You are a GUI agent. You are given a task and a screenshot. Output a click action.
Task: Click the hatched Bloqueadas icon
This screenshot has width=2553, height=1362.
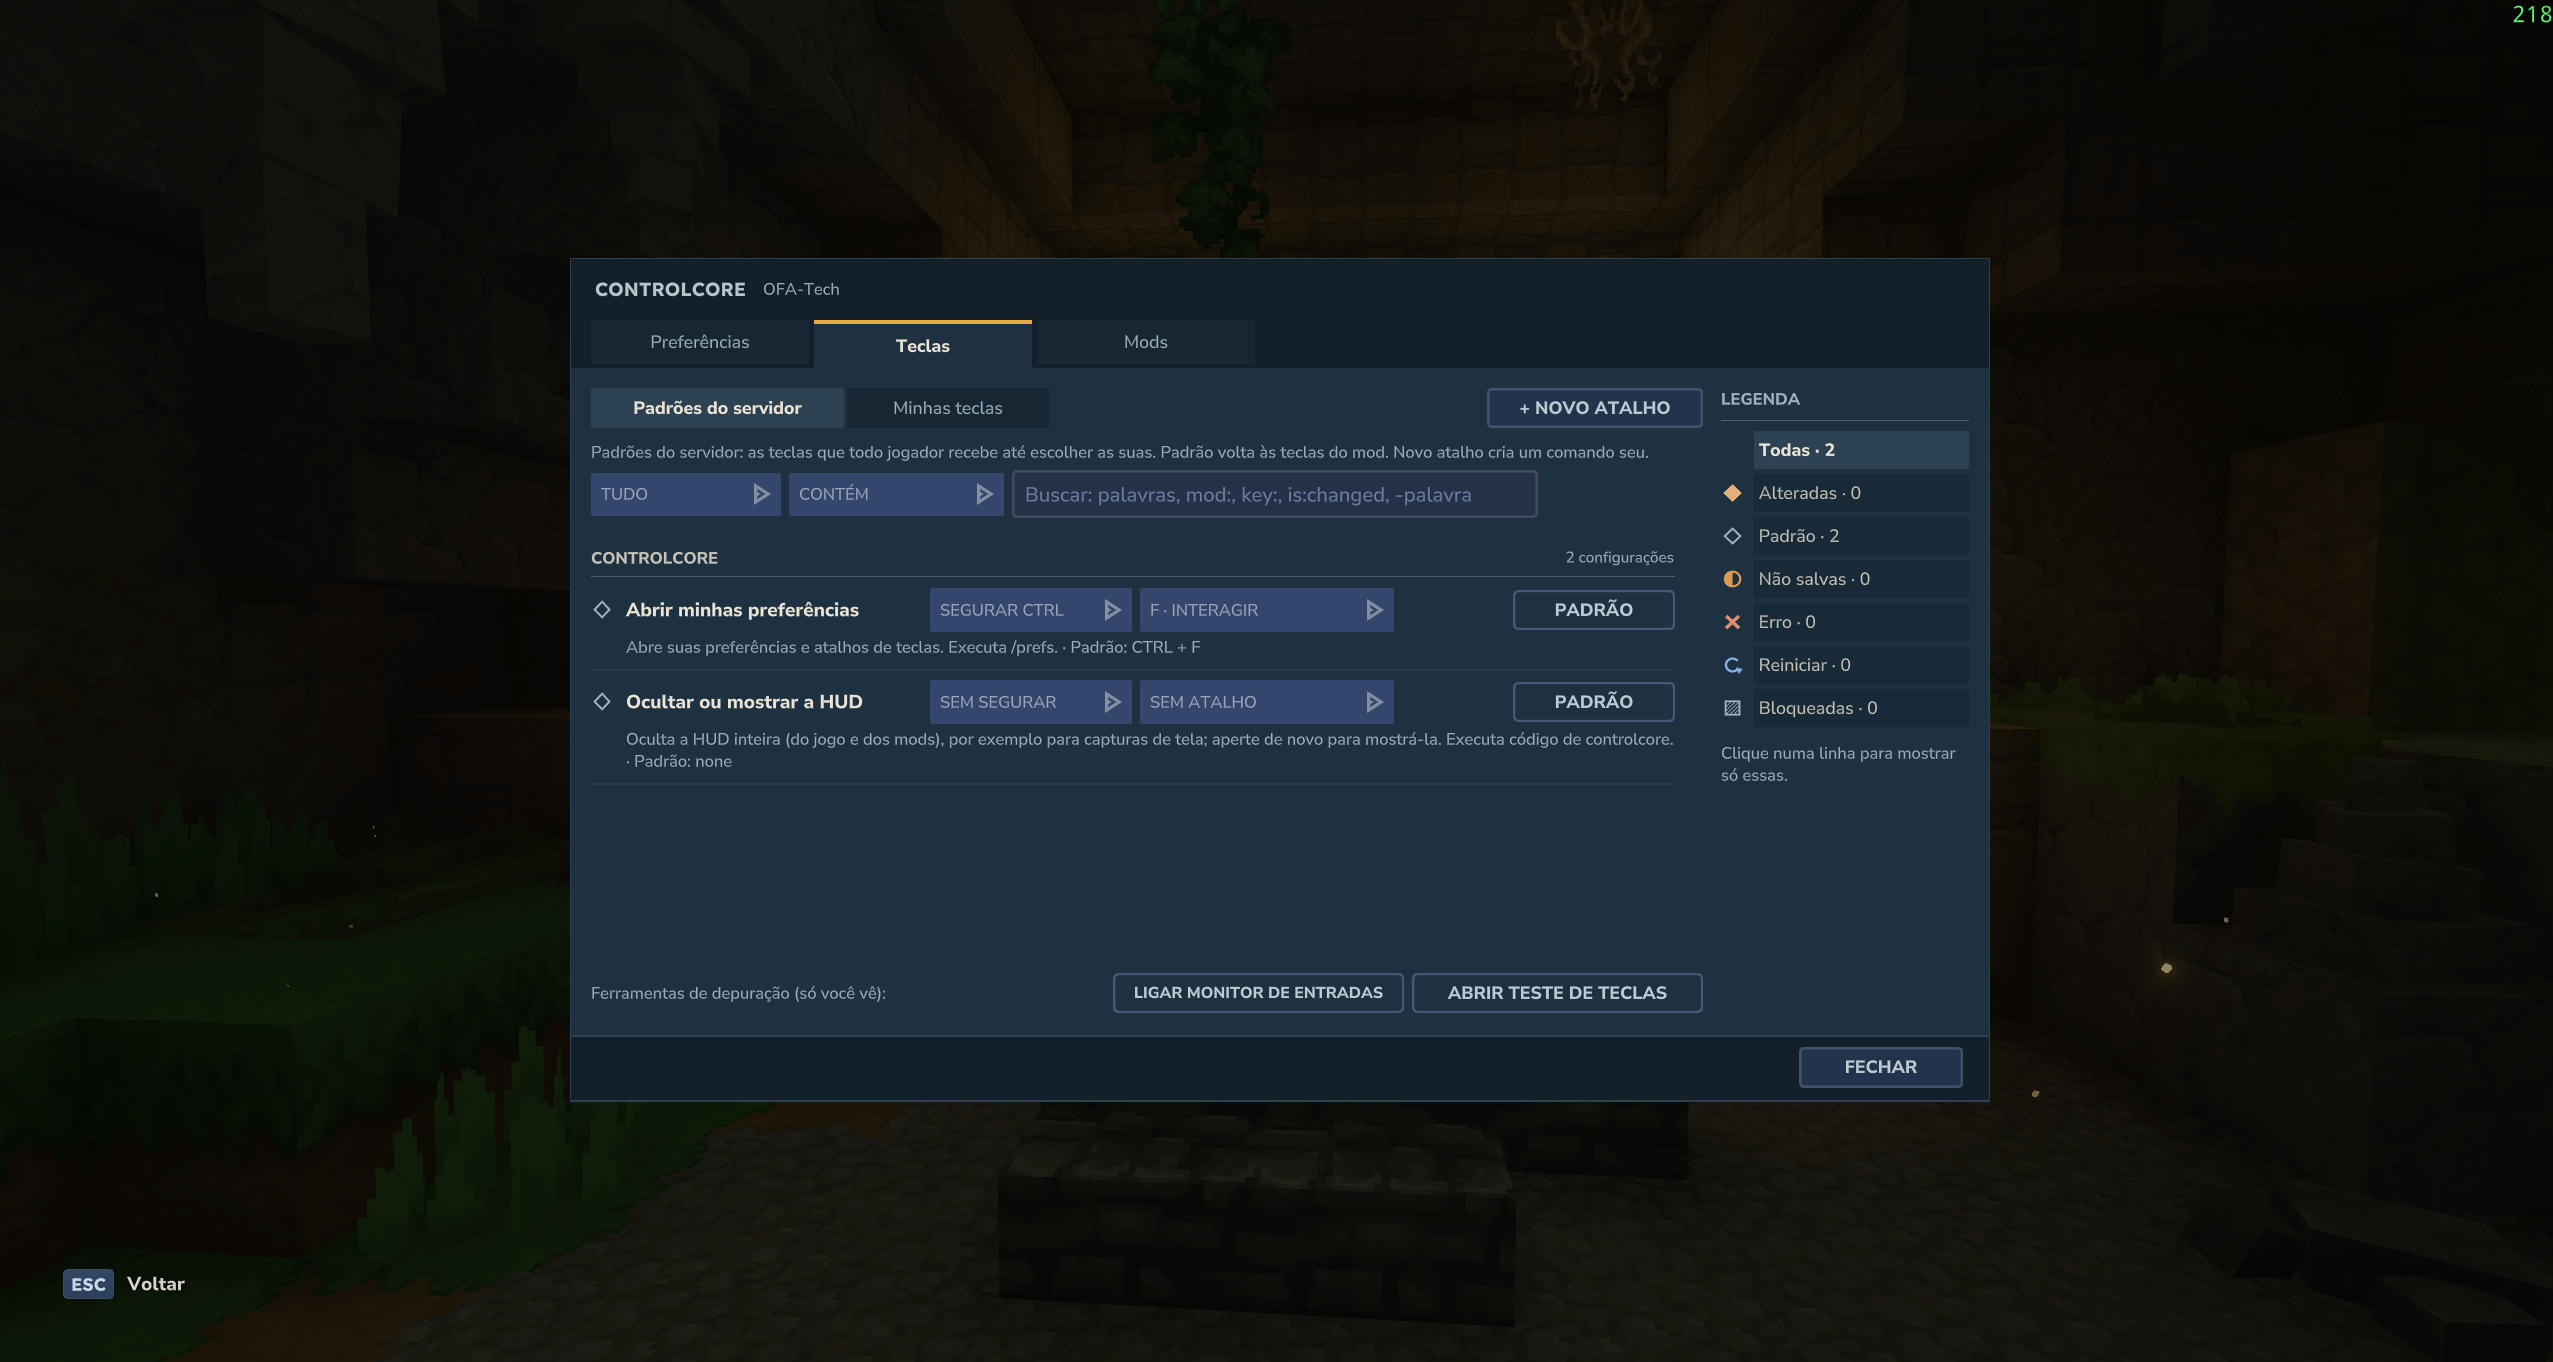tap(1732, 708)
